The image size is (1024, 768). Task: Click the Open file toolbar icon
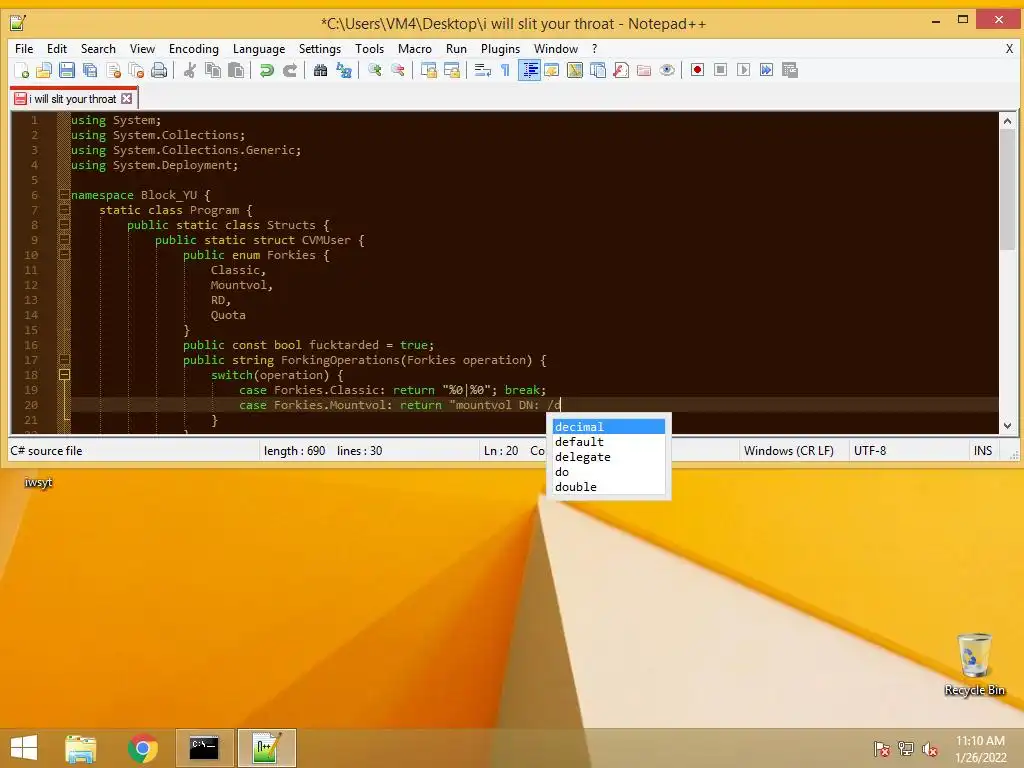pos(44,70)
